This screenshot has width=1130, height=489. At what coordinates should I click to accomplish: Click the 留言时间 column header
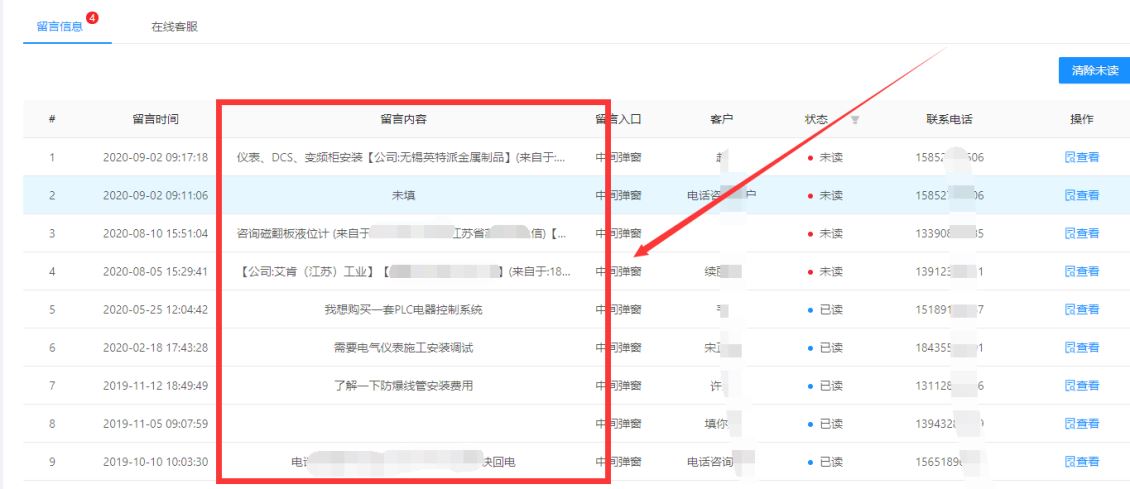(155, 119)
